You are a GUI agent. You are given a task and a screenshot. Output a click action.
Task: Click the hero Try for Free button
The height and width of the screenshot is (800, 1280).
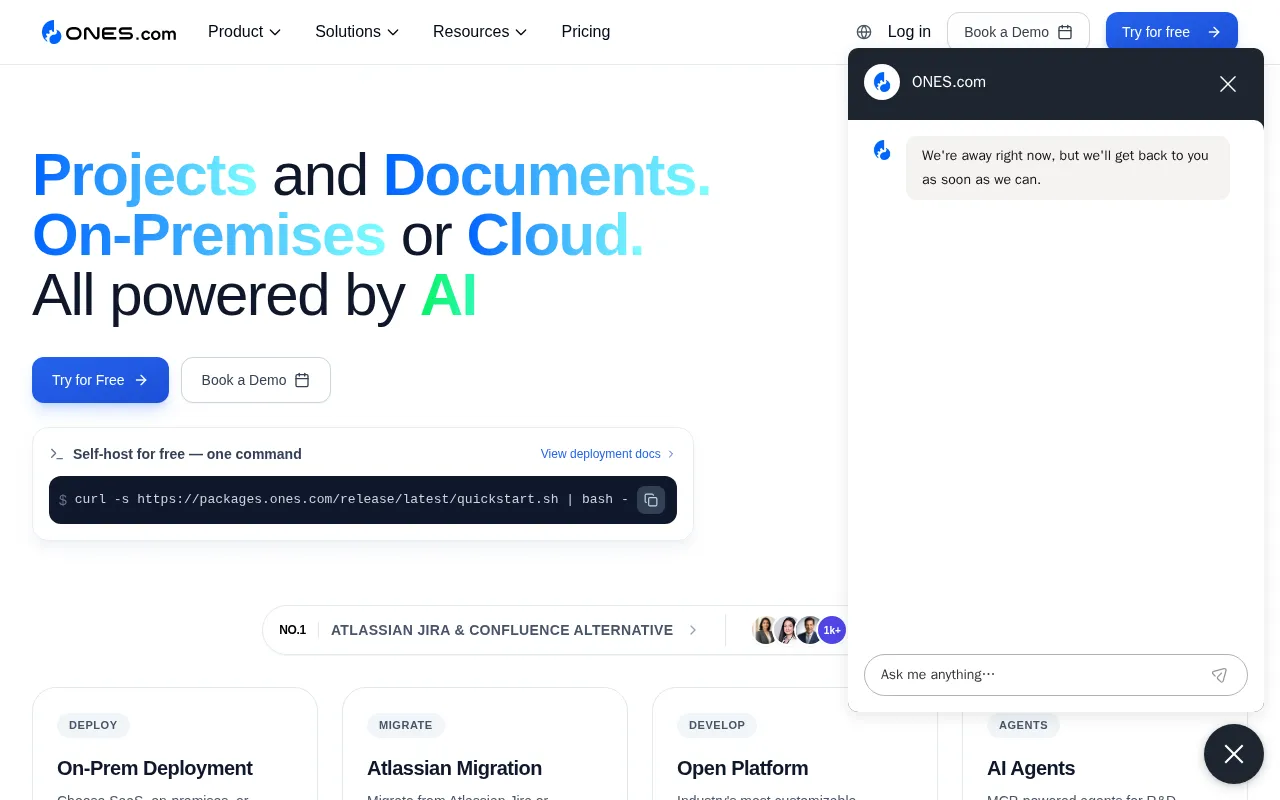pyautogui.click(x=100, y=380)
